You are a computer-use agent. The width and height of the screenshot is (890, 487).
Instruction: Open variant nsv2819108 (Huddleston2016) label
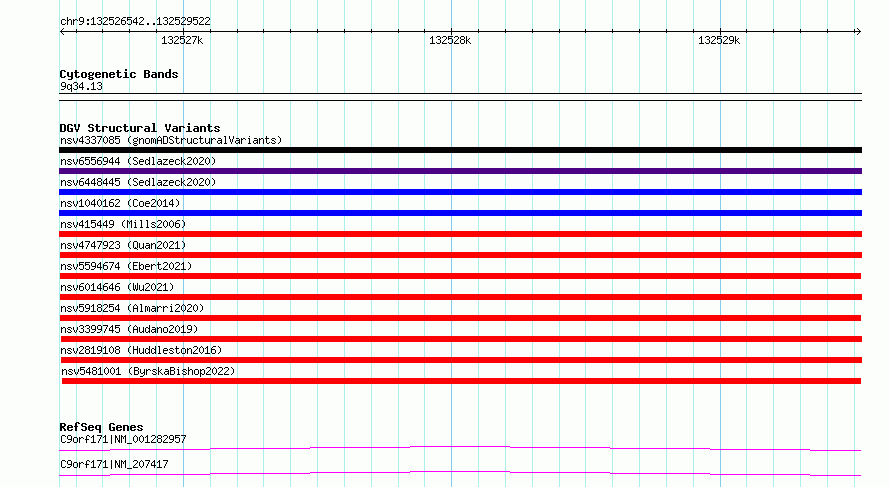[x=141, y=350]
